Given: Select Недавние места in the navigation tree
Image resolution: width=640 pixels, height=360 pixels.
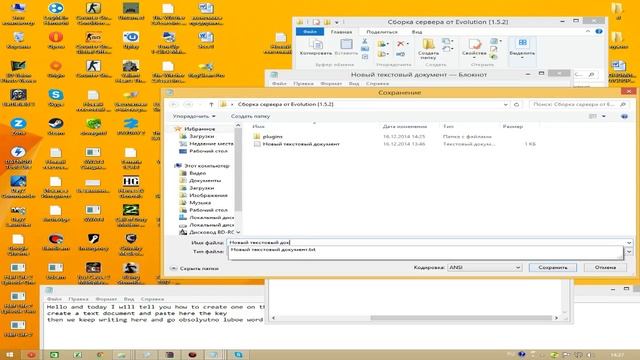Looking at the screenshot, I should (x=211, y=144).
